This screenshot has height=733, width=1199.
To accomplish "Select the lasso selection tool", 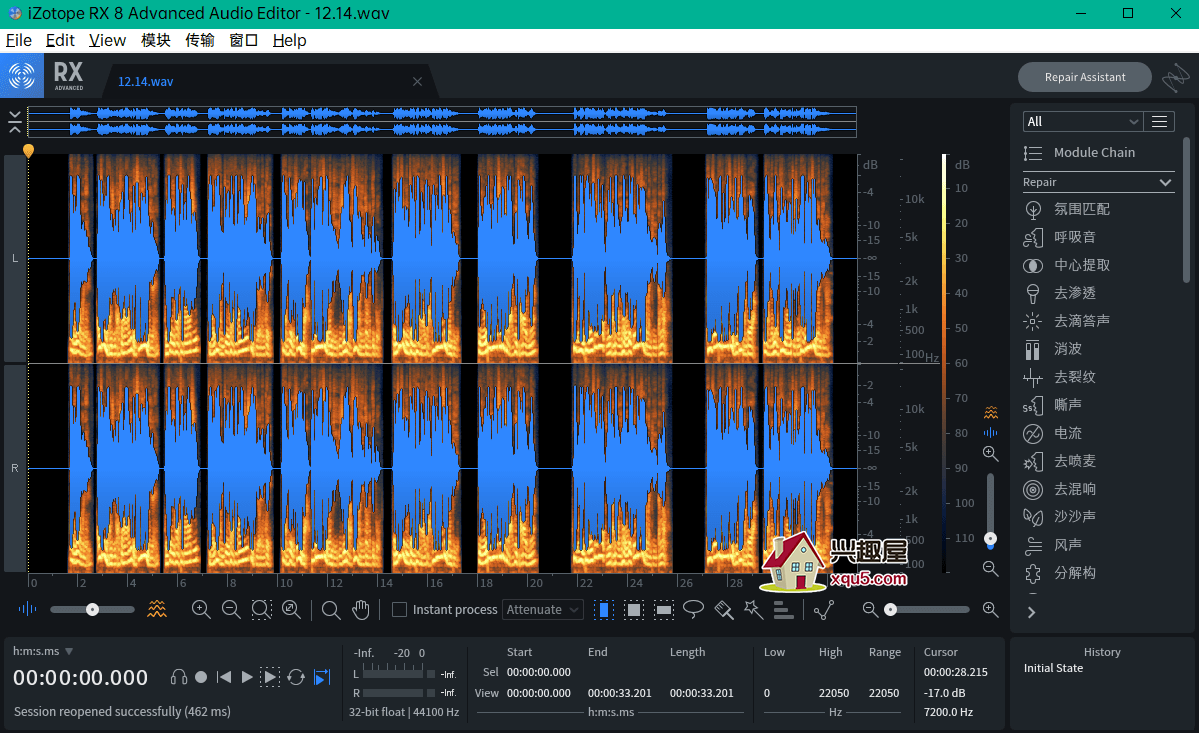I will [694, 609].
